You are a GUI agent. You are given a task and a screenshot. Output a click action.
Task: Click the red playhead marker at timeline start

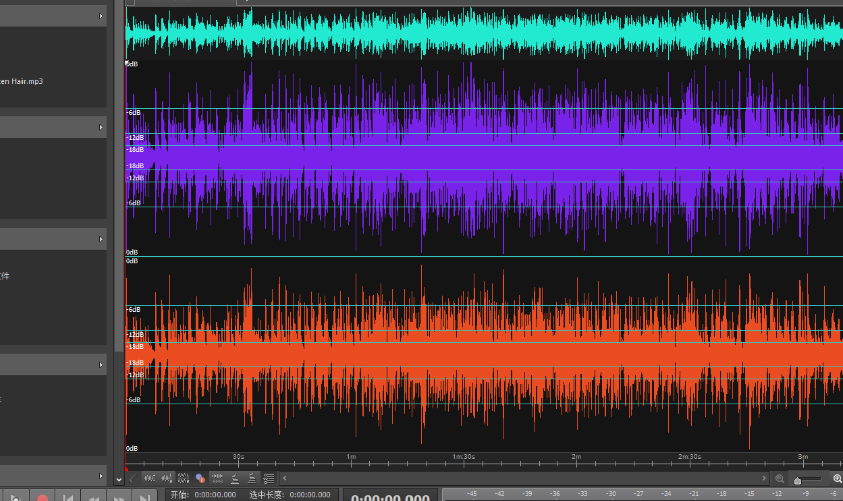click(126, 469)
